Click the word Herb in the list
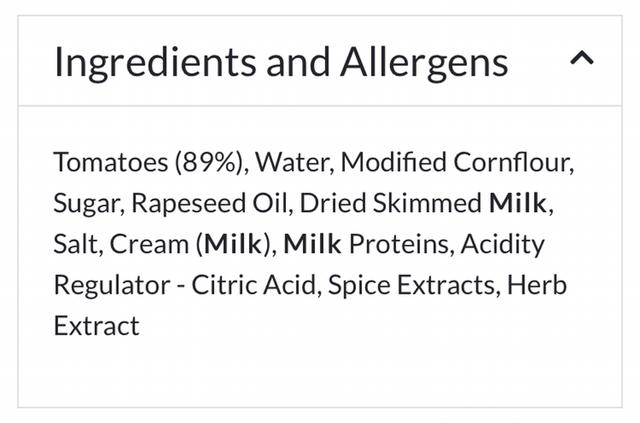Screen dimensions: 640x423 click(537, 285)
